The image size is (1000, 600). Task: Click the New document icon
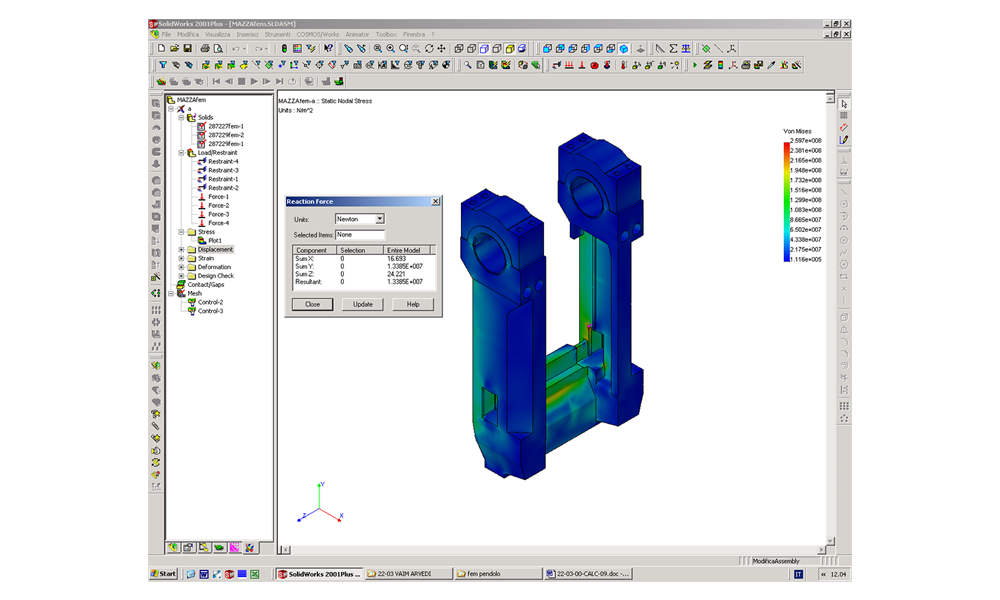pyautogui.click(x=162, y=48)
